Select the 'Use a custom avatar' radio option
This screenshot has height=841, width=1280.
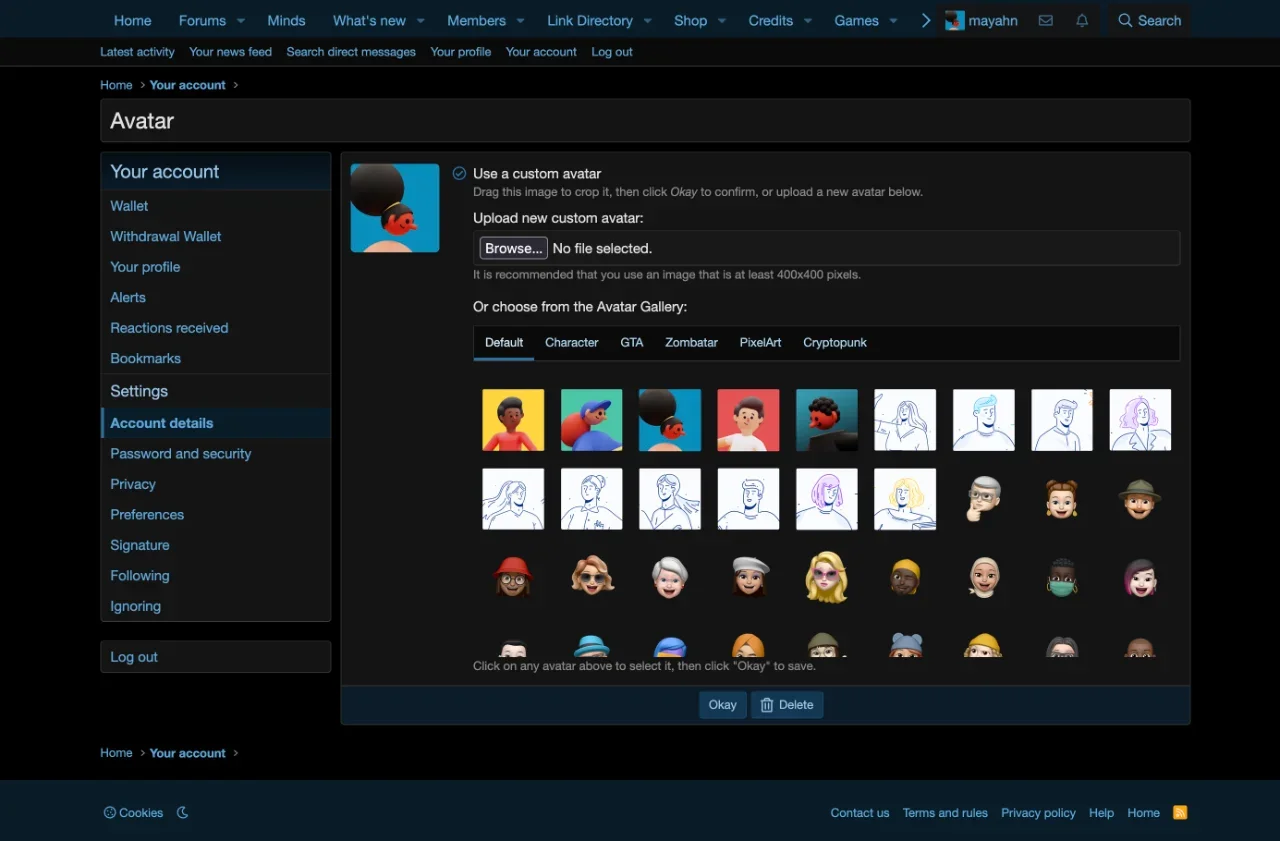click(x=459, y=173)
